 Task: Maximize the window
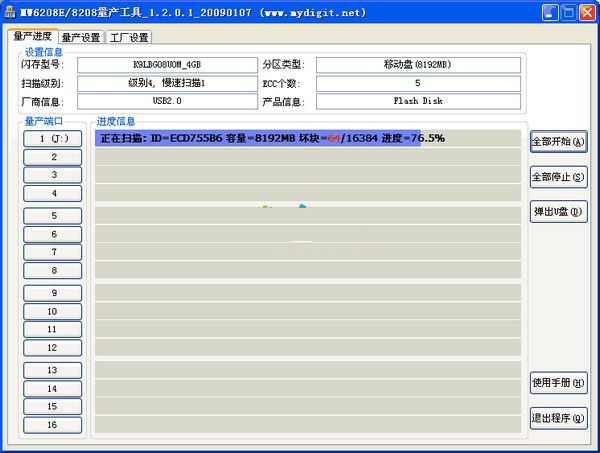569,13
